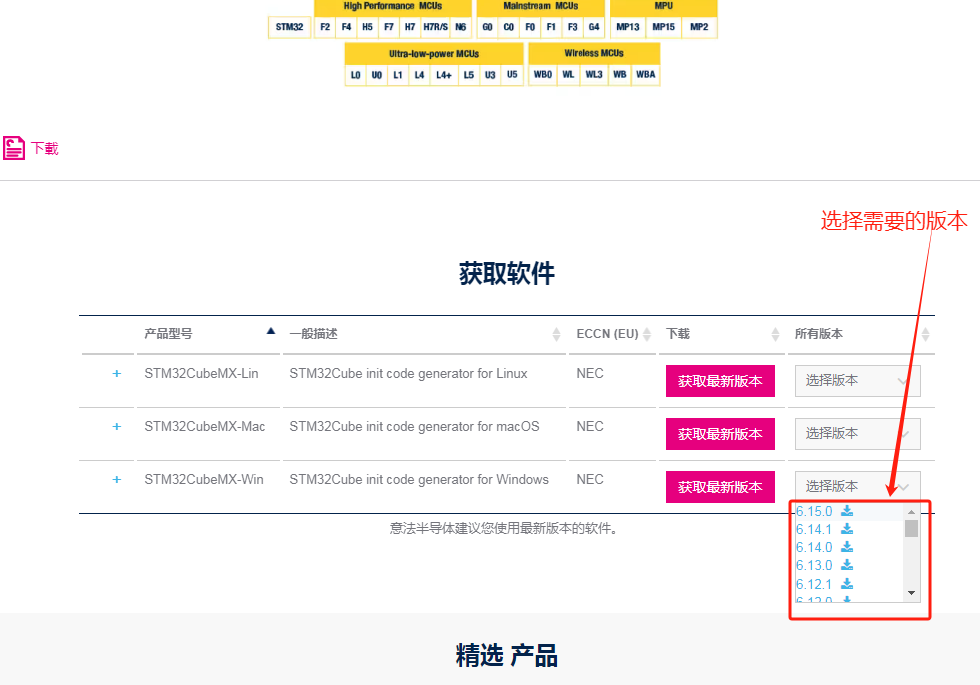
Task: Click STM32CubeMX-Lin product name
Action: point(201,374)
